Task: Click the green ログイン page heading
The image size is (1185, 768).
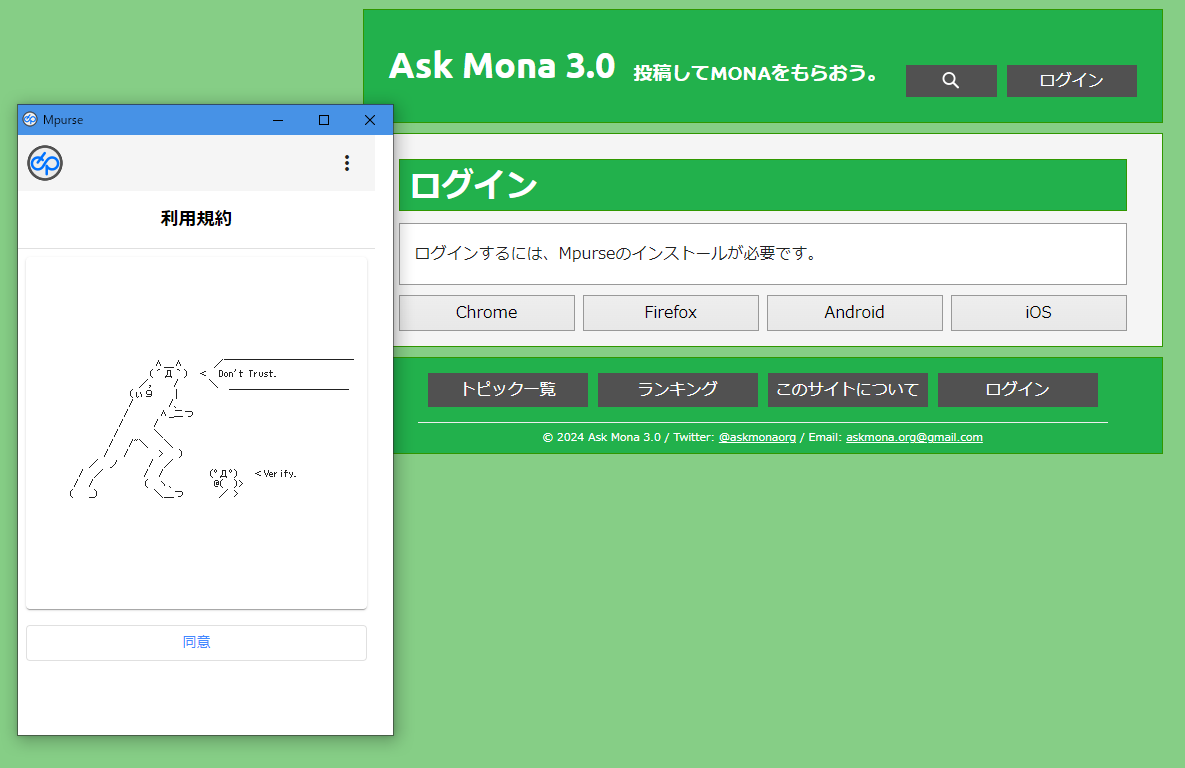Action: tap(763, 185)
